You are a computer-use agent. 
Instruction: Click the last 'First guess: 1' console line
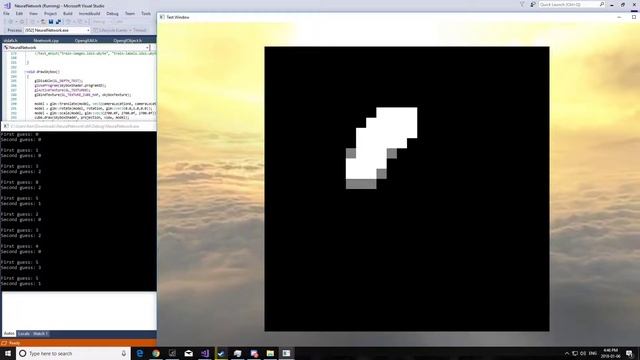click(20, 278)
